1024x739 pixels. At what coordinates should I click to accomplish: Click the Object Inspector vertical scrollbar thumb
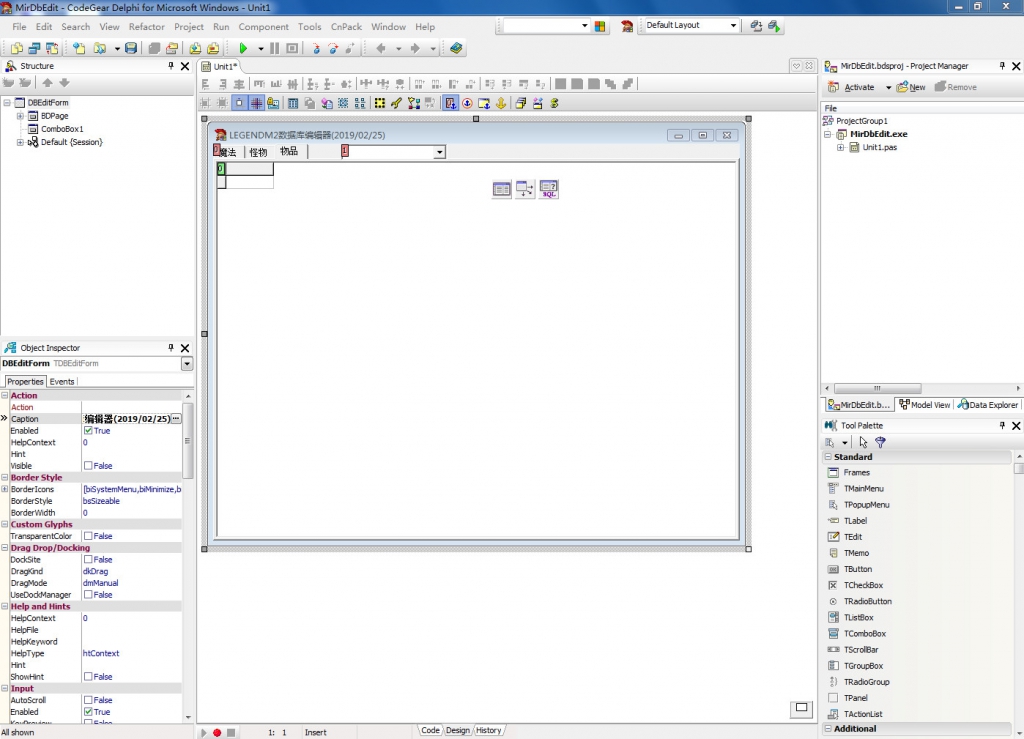point(187,441)
